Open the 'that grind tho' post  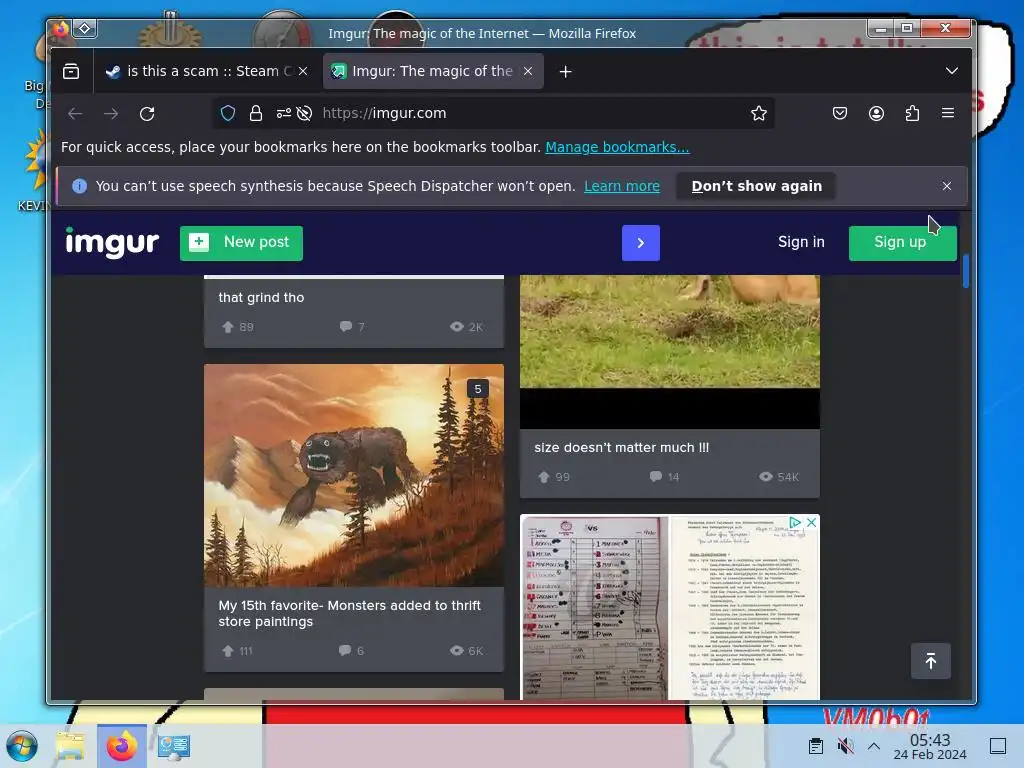click(x=261, y=298)
